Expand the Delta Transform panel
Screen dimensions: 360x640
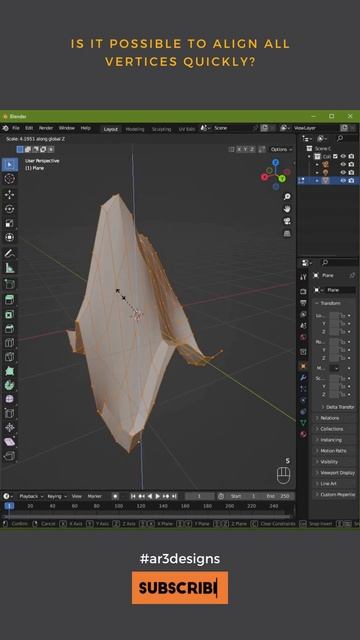pos(338,407)
